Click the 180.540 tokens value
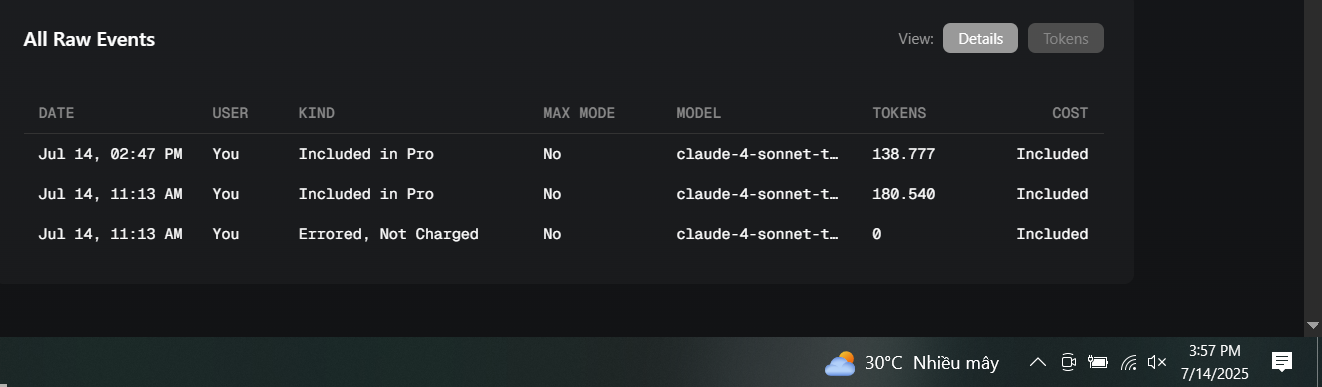 point(903,194)
